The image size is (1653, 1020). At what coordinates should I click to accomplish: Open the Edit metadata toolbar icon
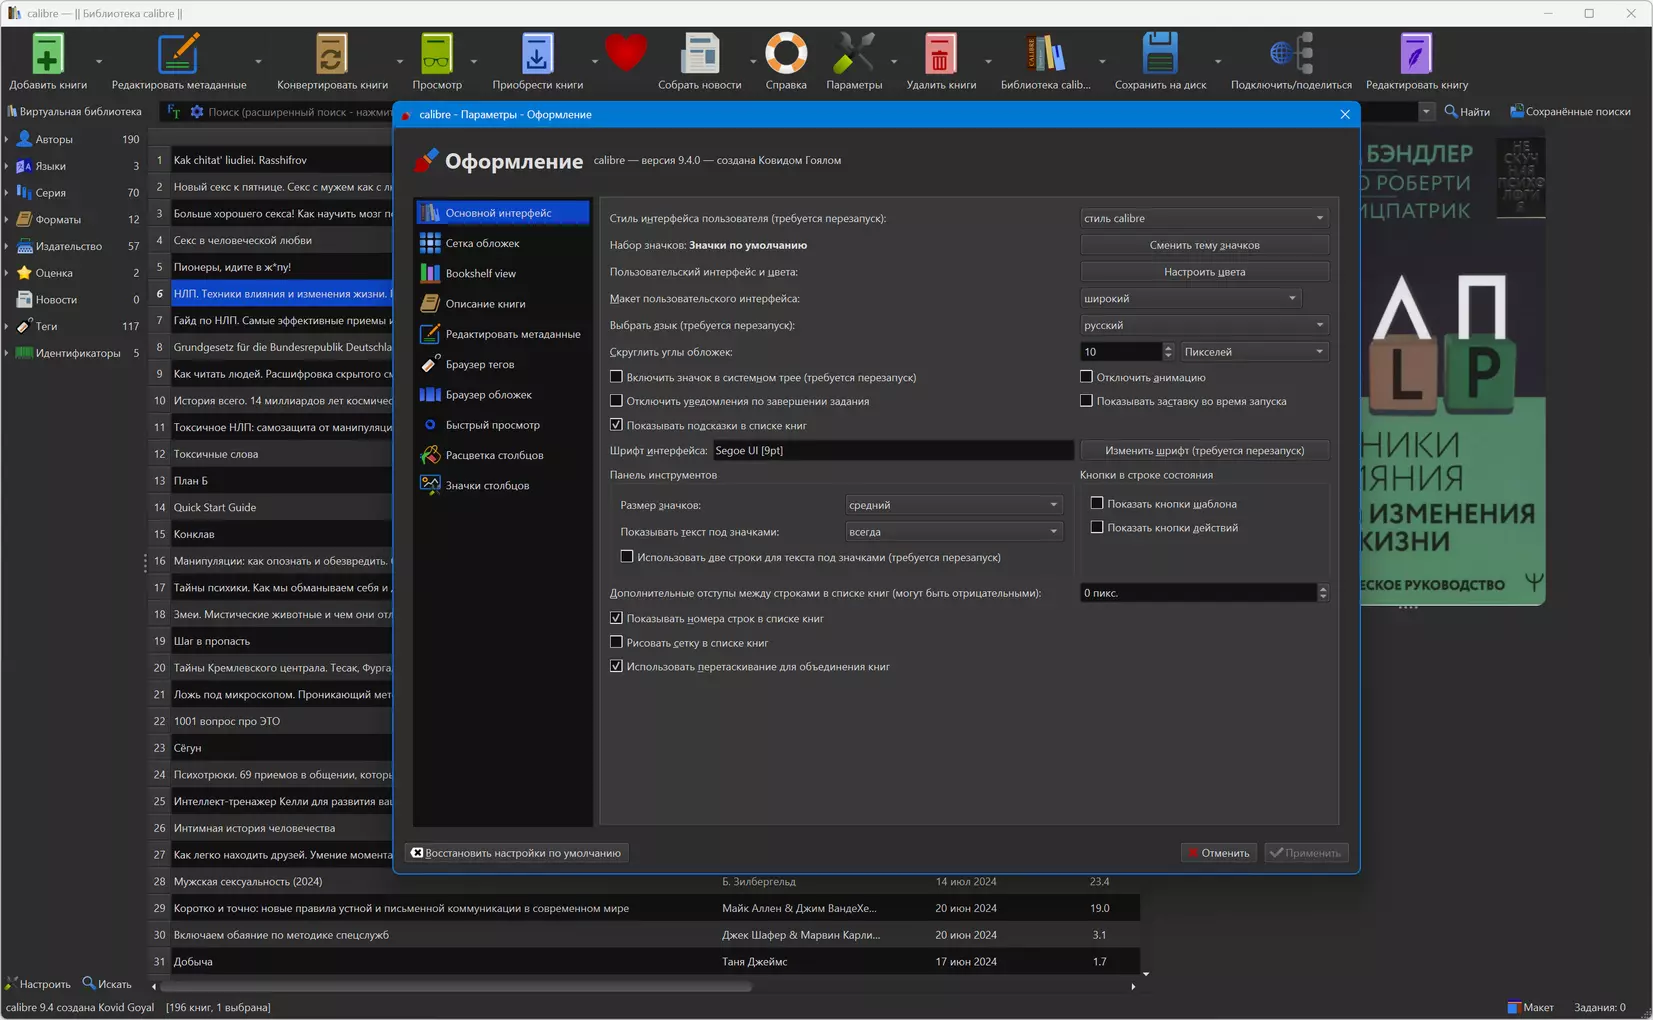tap(178, 55)
